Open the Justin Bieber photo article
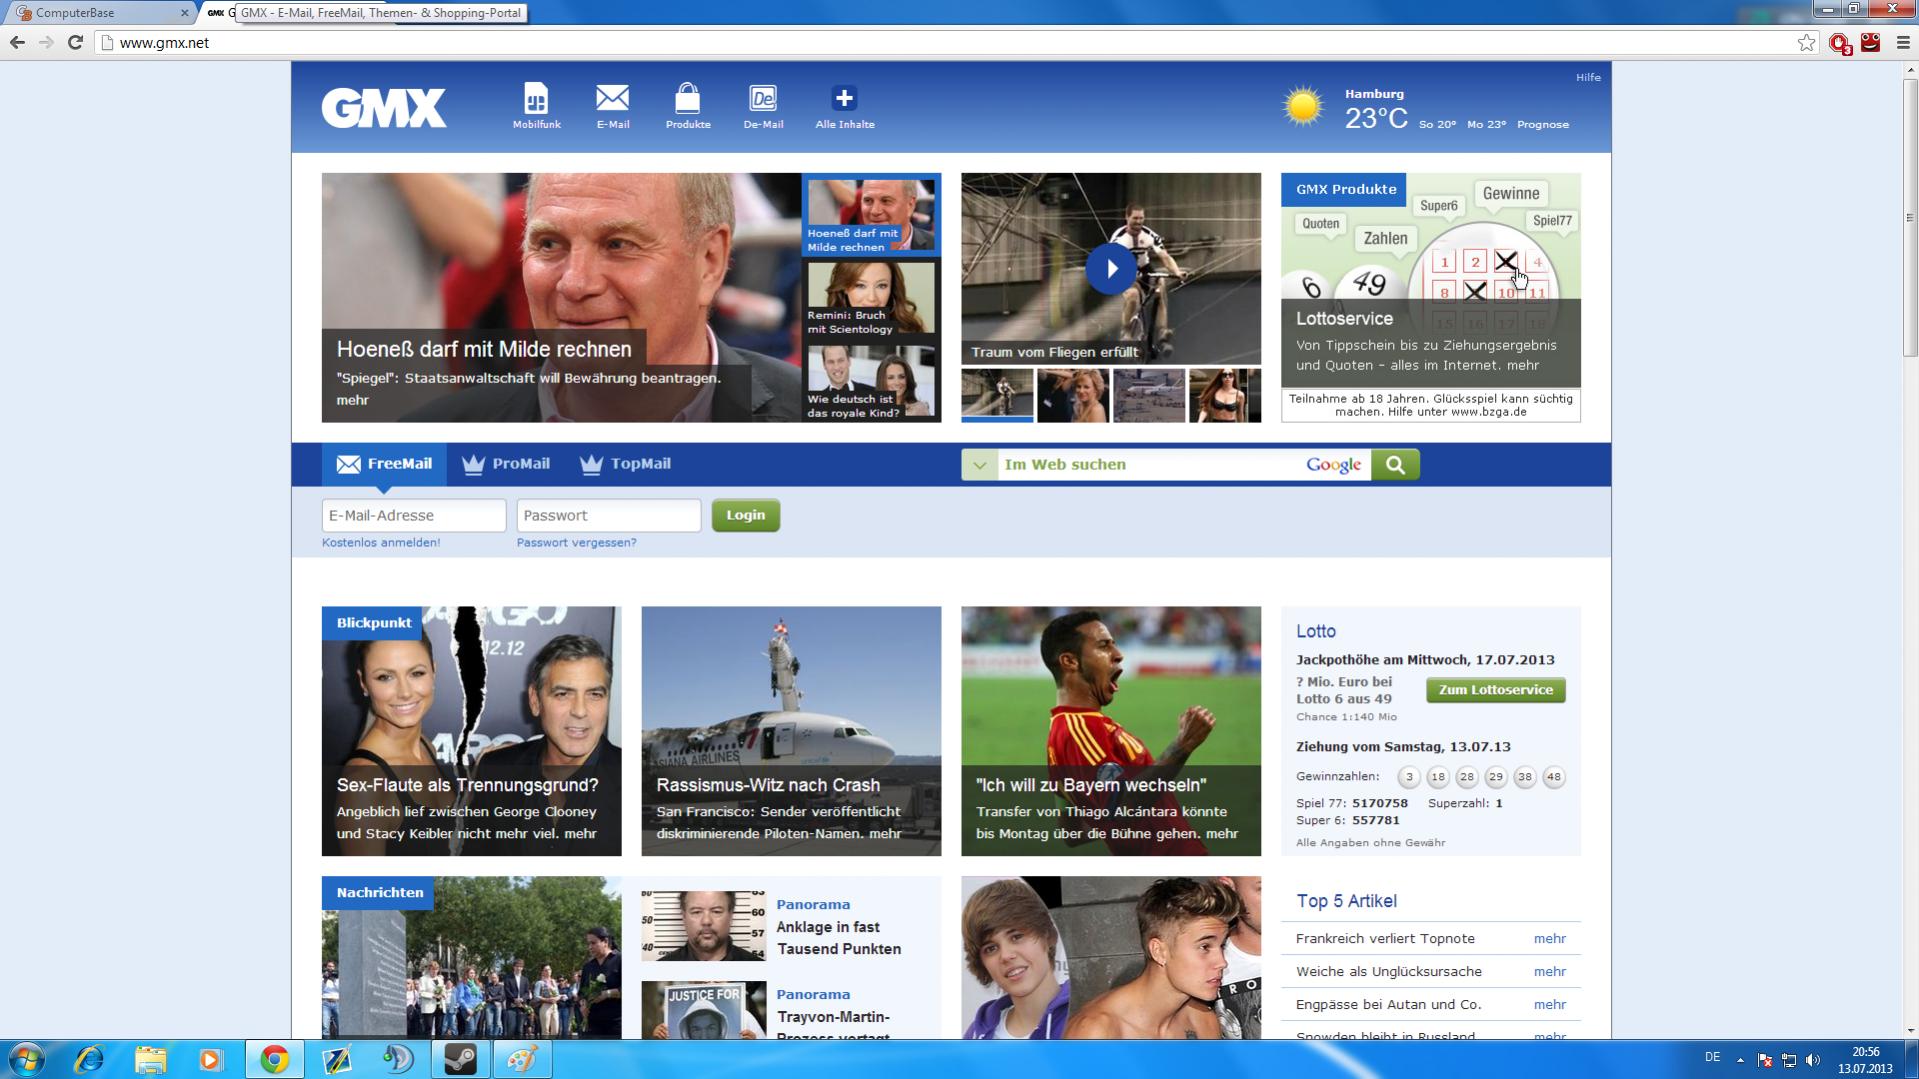 (x=1110, y=957)
